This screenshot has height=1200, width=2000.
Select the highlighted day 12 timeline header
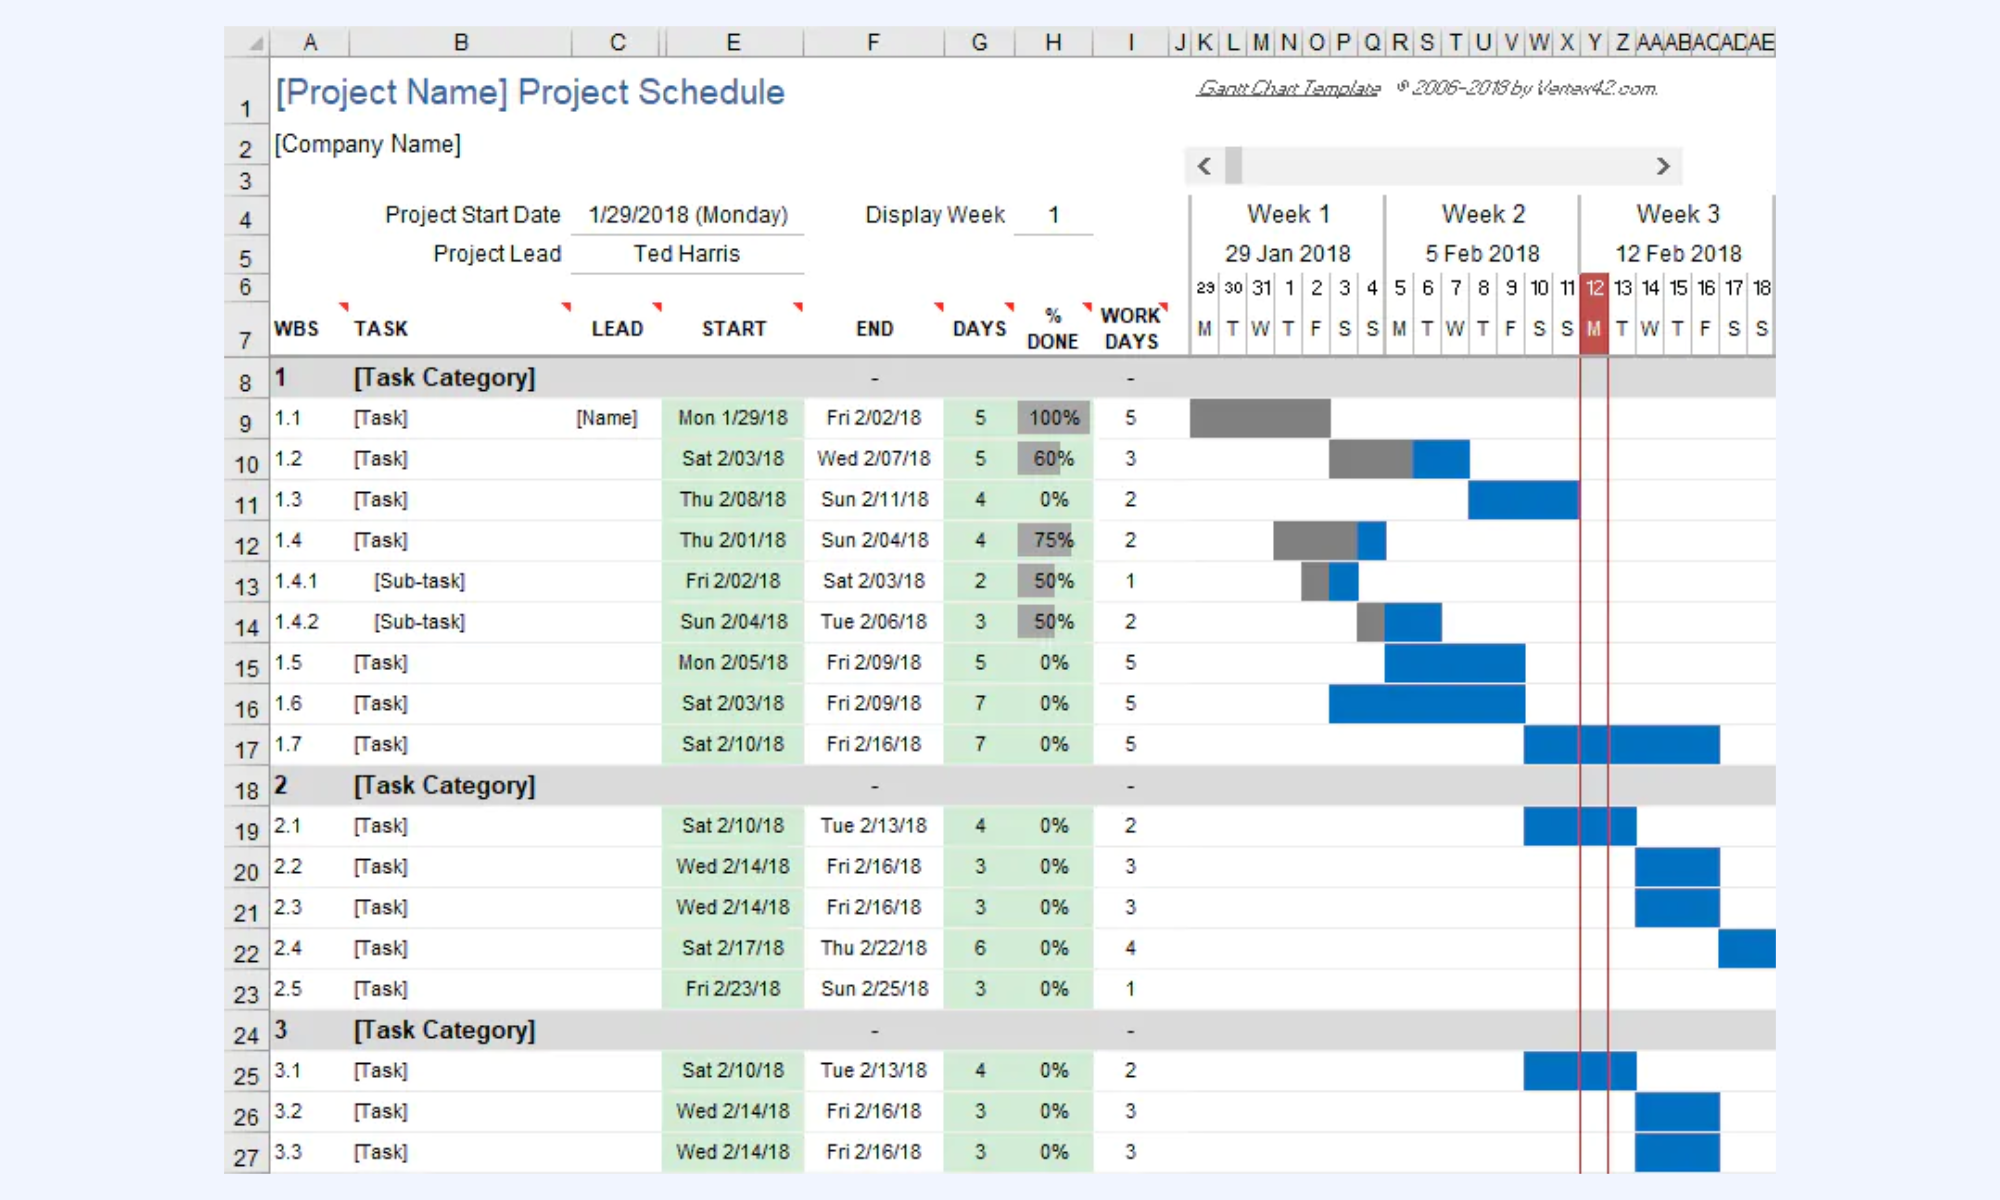pyautogui.click(x=1594, y=288)
